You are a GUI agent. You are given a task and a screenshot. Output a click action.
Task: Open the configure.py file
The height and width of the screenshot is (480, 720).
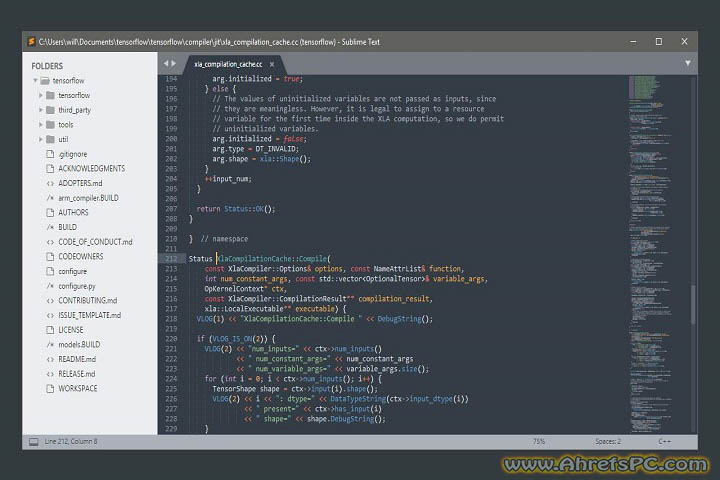click(x=77, y=286)
